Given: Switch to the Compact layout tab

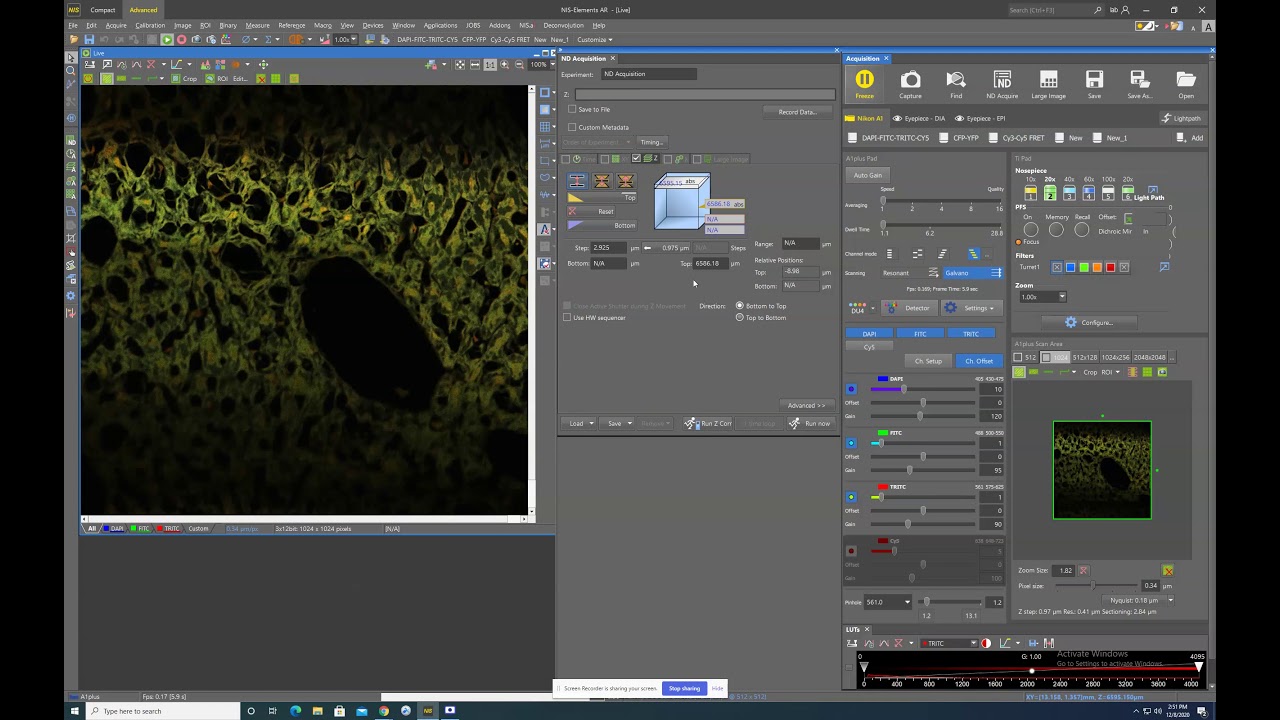Looking at the screenshot, I should pos(103,10).
